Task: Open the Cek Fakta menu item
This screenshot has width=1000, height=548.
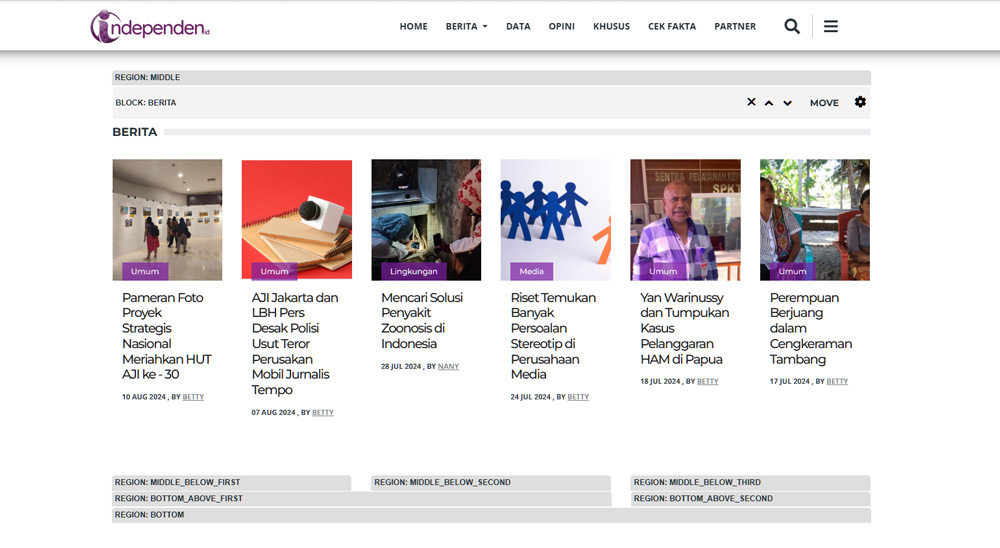Action: tap(672, 26)
